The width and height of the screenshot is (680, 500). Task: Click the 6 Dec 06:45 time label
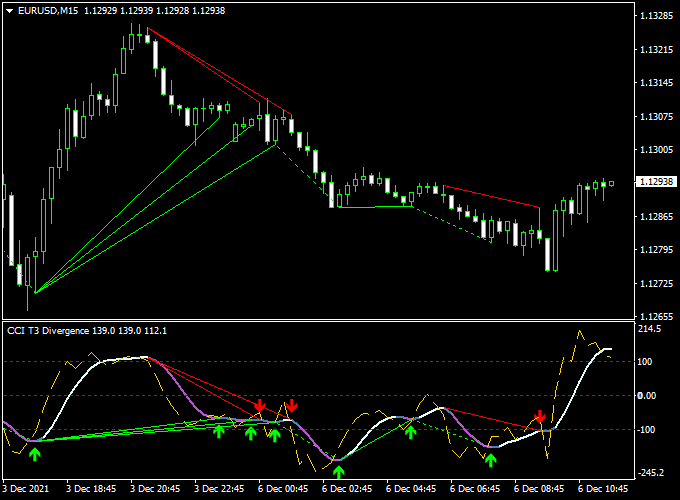[475, 489]
